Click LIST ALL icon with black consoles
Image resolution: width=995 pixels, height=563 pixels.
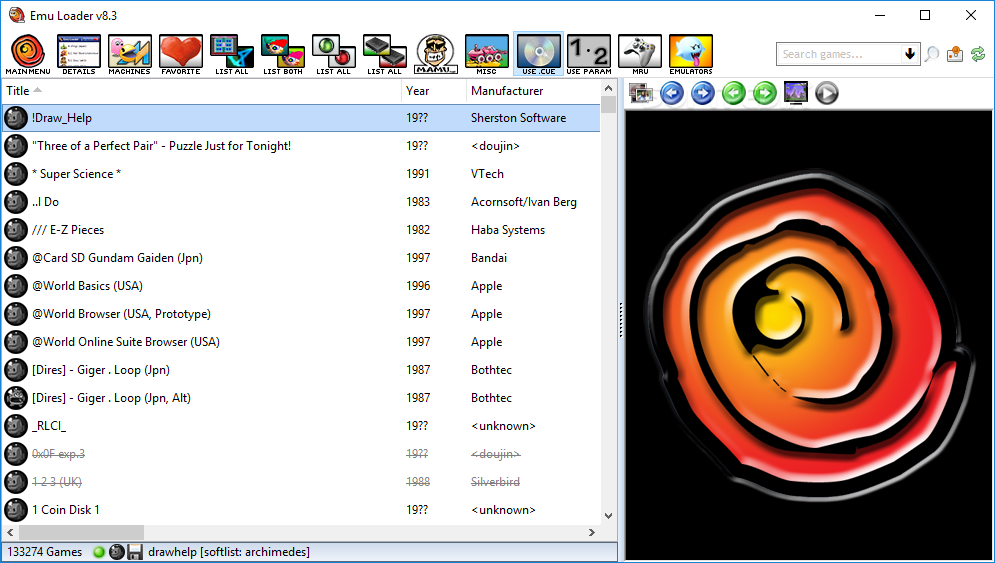pyautogui.click(x=385, y=54)
